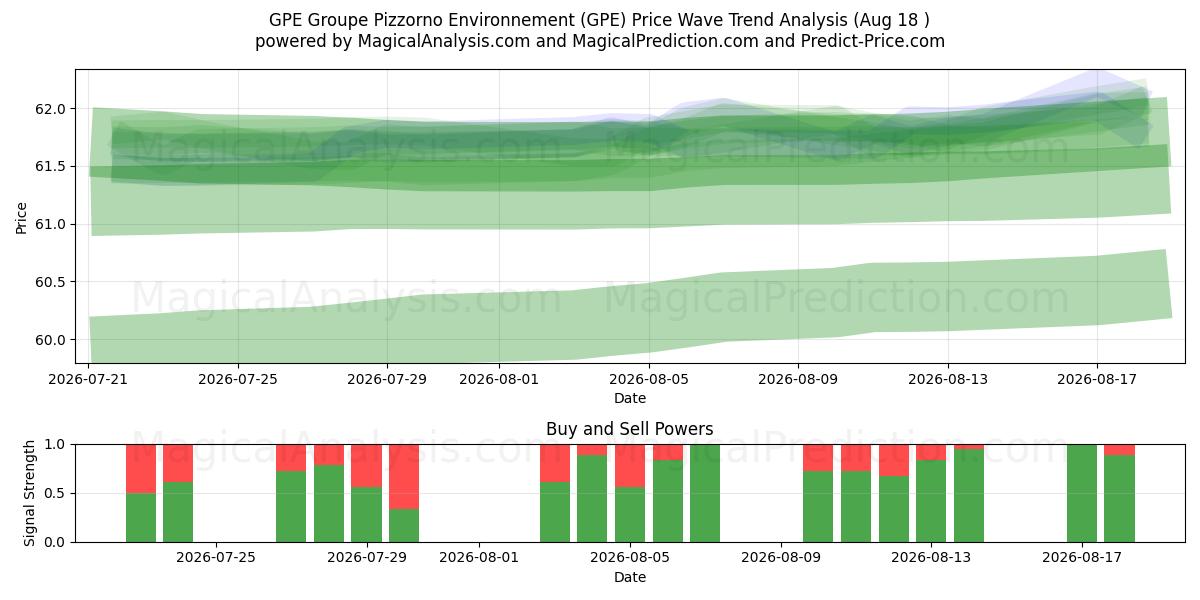The width and height of the screenshot is (1200, 600).
Task: Click the green bar section above 2026-08-13 tick
Action: coord(931,501)
